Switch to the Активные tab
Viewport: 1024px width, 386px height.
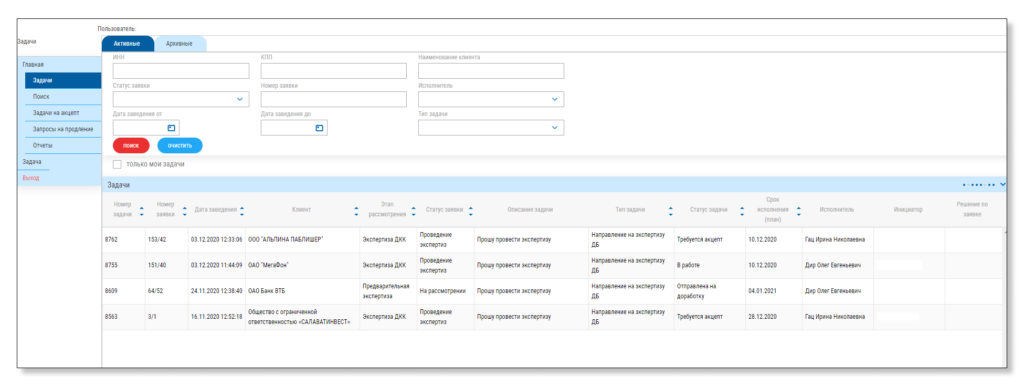[x=127, y=44]
